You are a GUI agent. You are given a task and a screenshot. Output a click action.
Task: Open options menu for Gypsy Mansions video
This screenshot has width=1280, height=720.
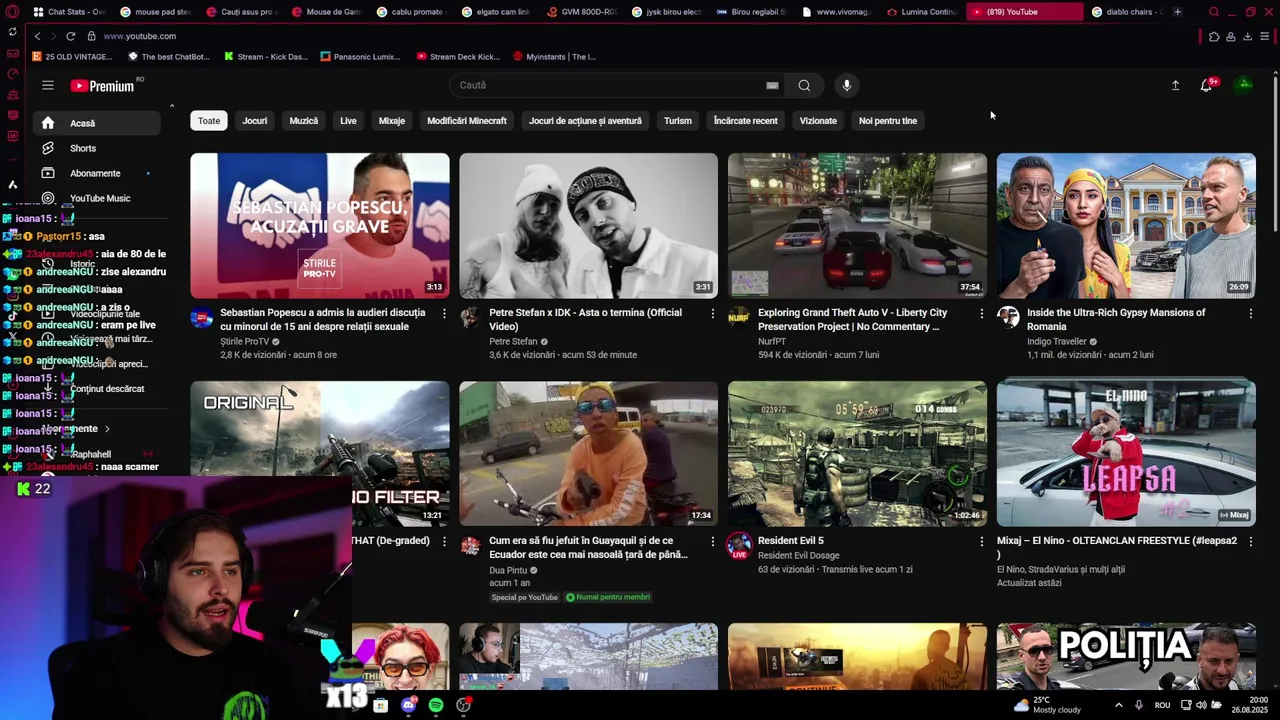[x=1250, y=313]
